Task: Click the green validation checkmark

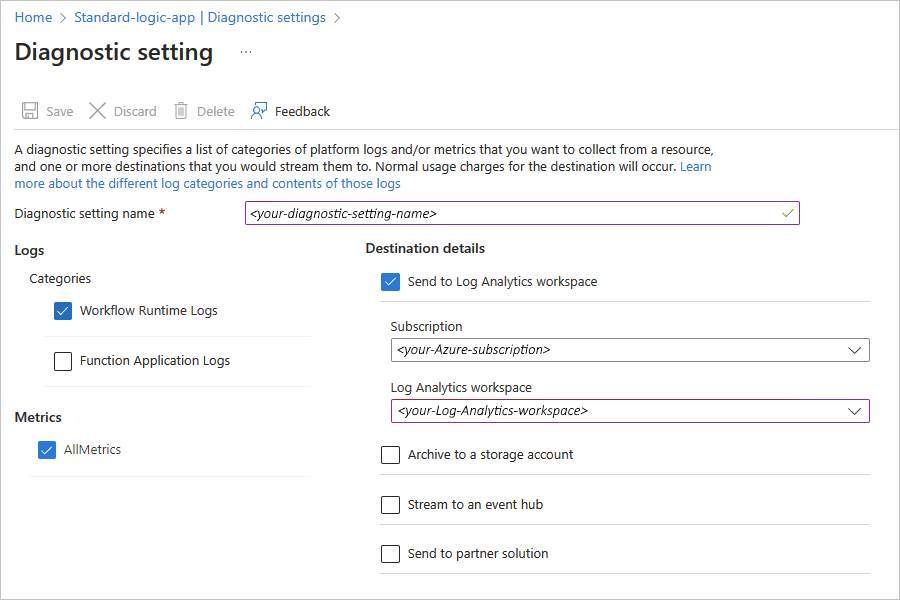Action: (786, 213)
